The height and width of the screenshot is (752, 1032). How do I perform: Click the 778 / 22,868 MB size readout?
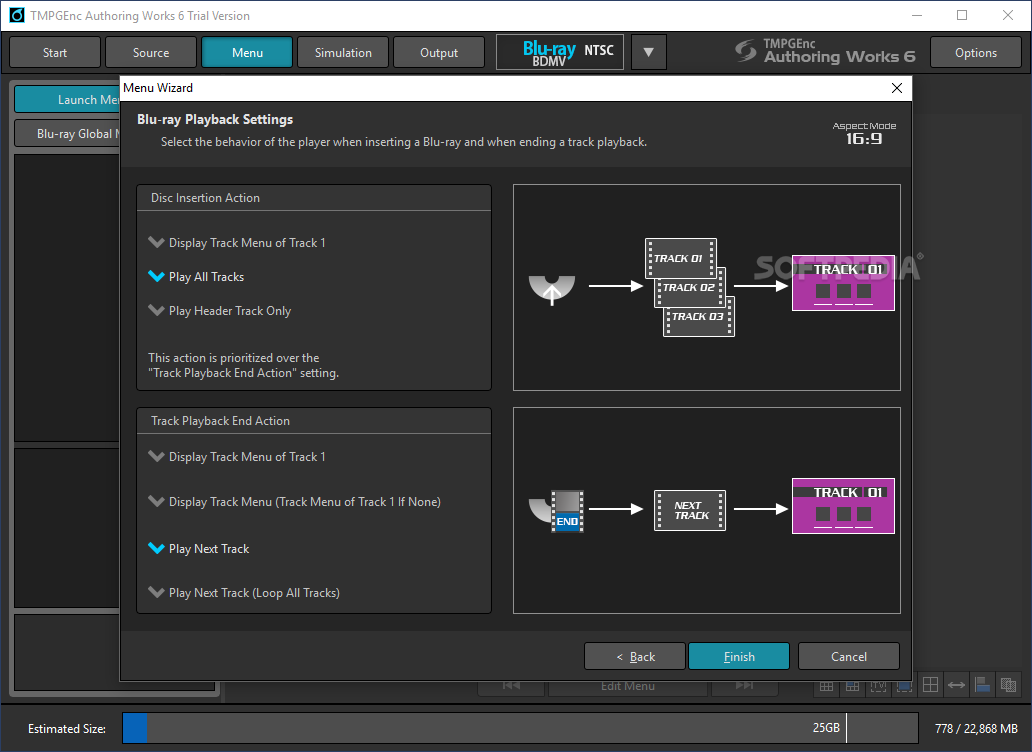976,728
